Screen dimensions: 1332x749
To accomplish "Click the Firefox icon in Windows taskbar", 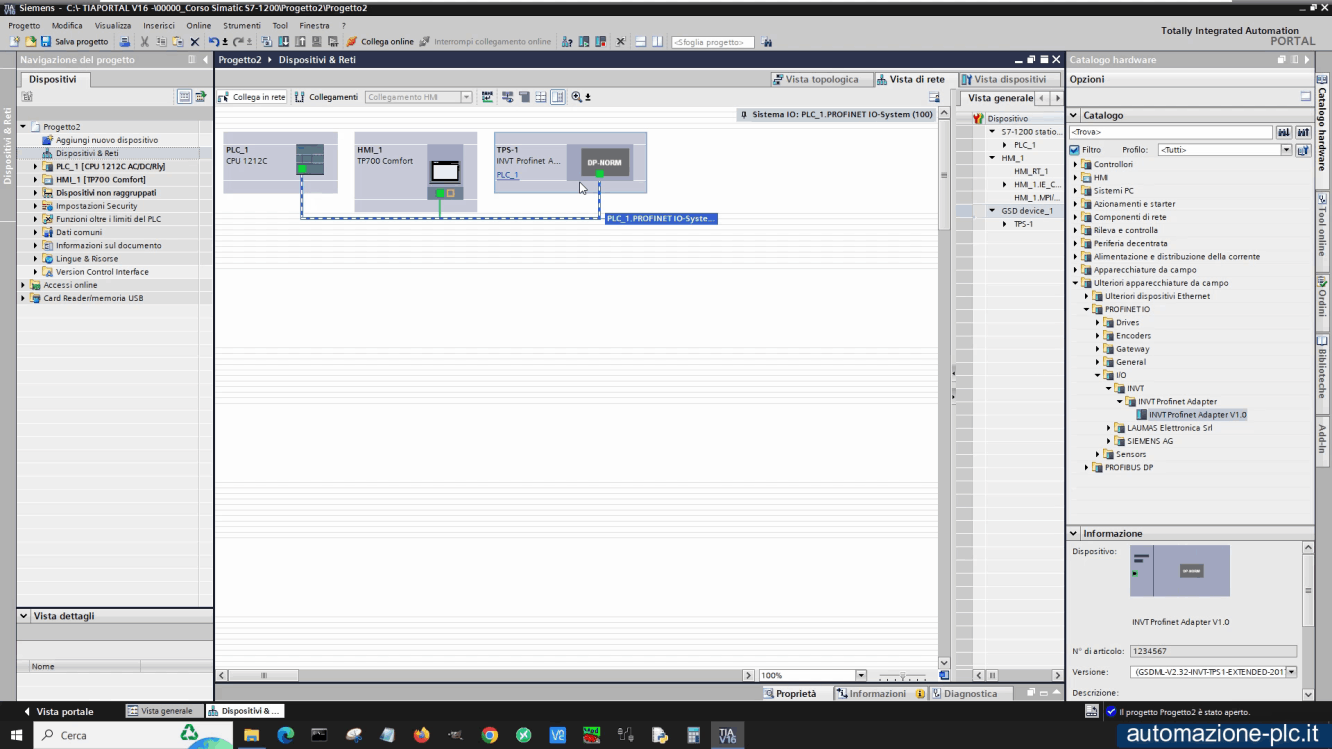I will point(421,735).
